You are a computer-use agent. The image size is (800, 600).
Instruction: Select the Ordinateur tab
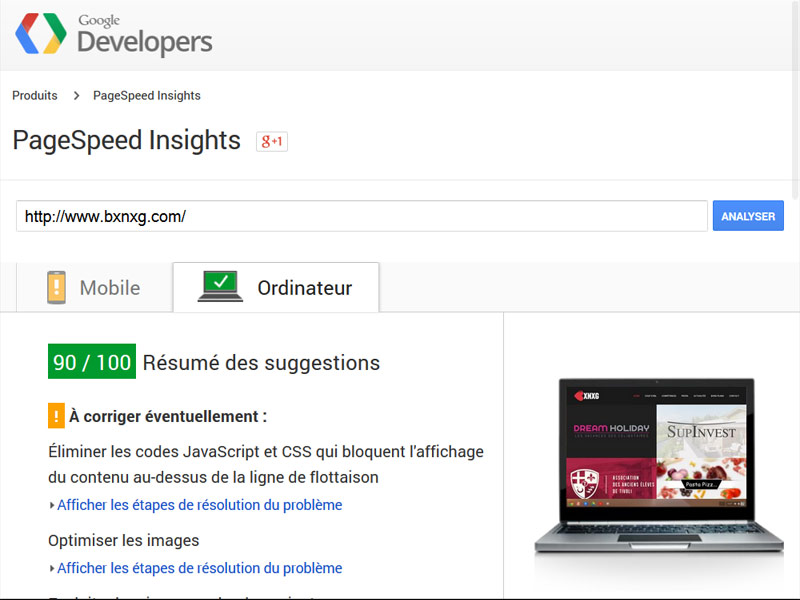(x=276, y=287)
